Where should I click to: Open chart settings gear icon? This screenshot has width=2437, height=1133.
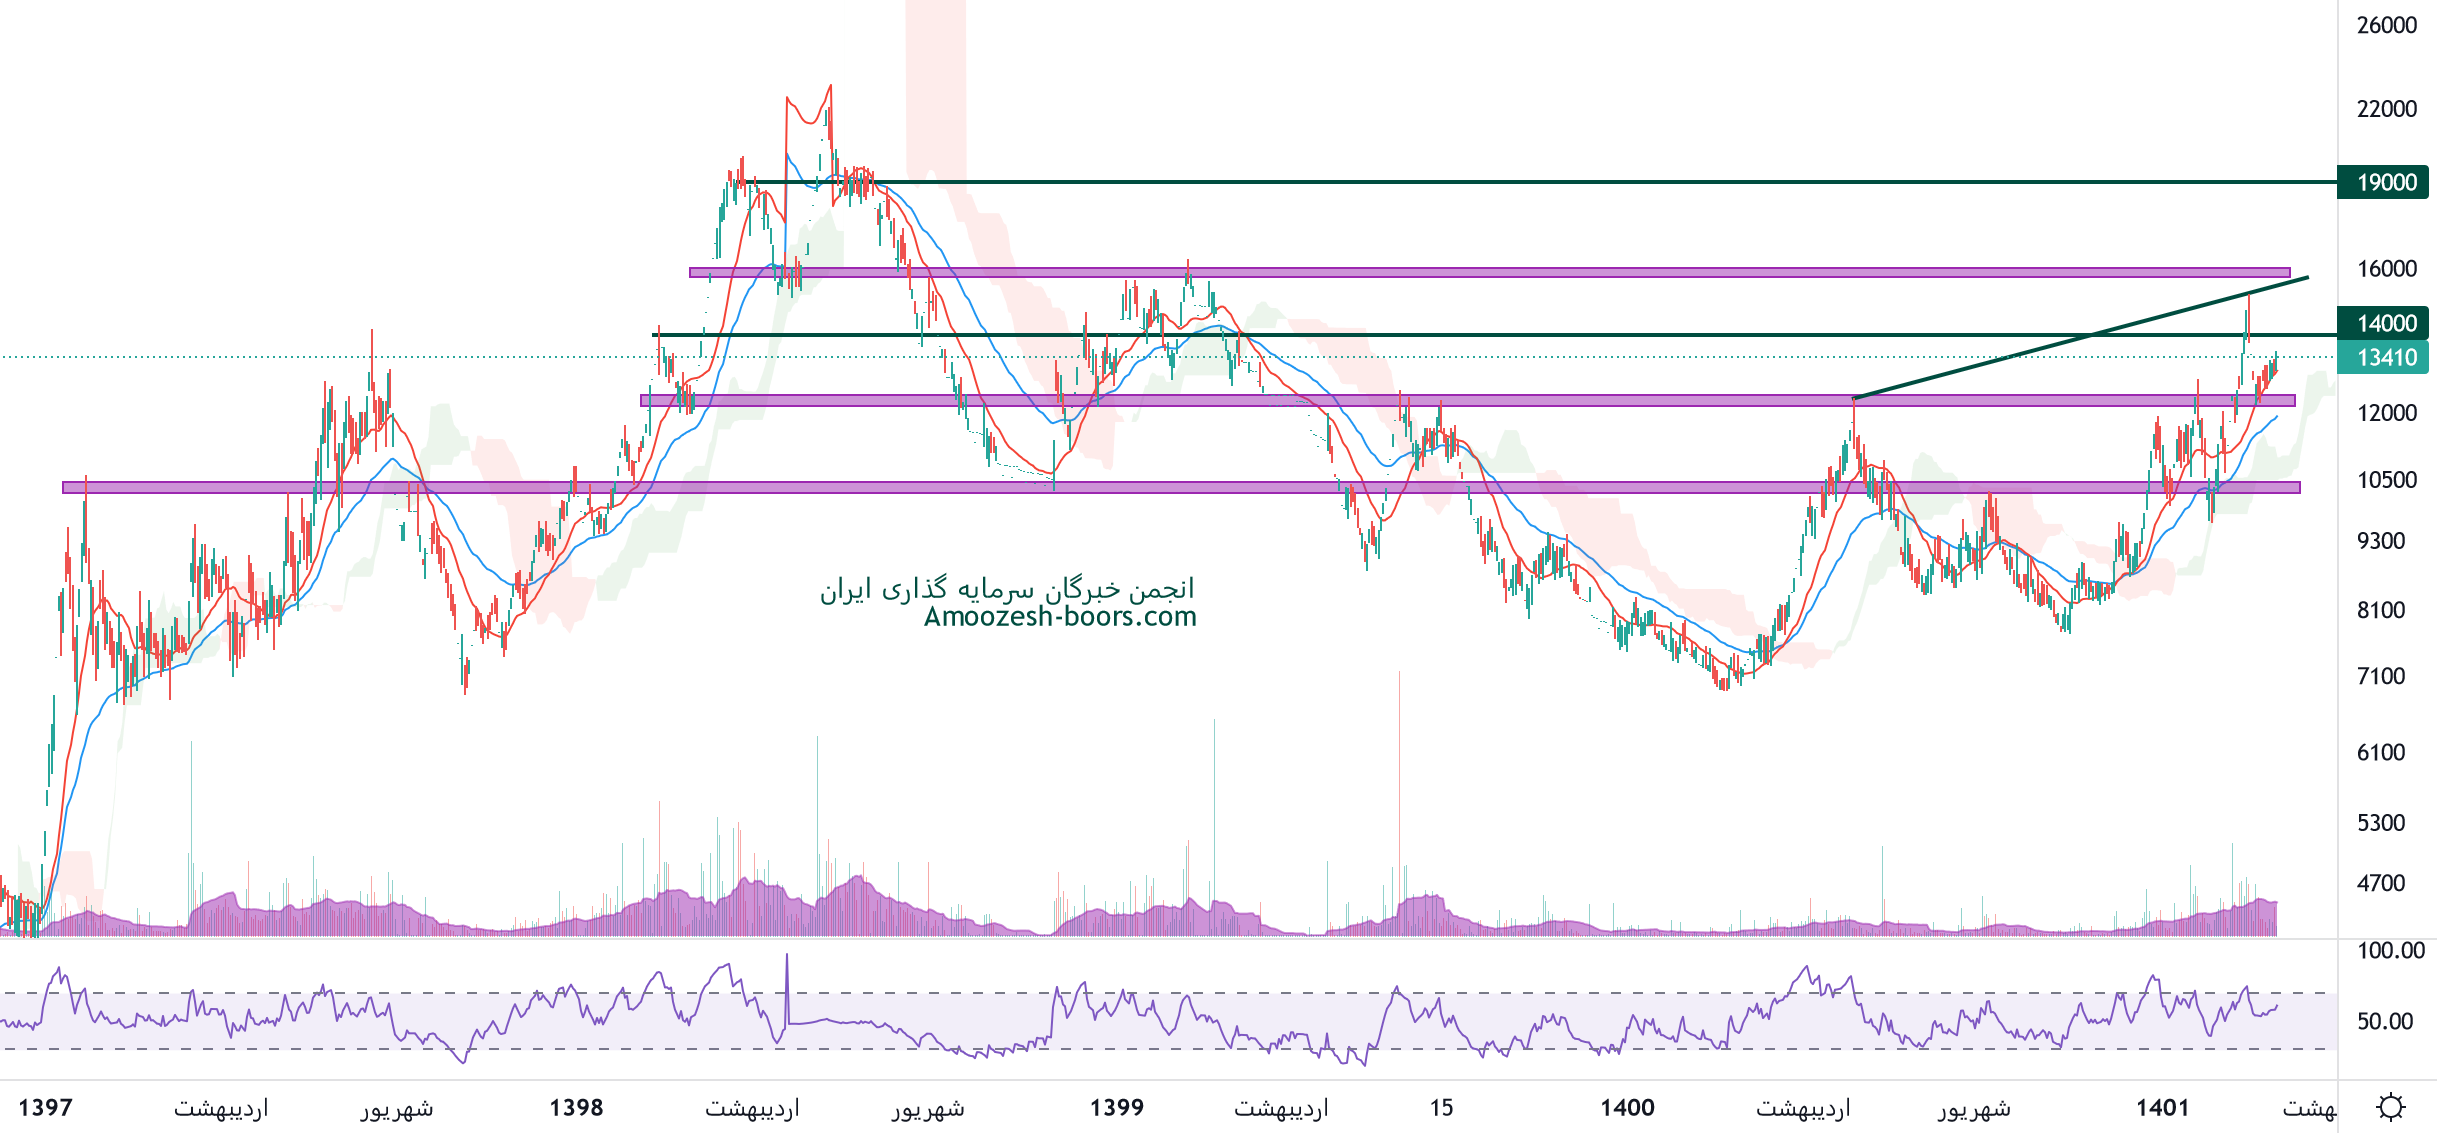[x=2390, y=1107]
